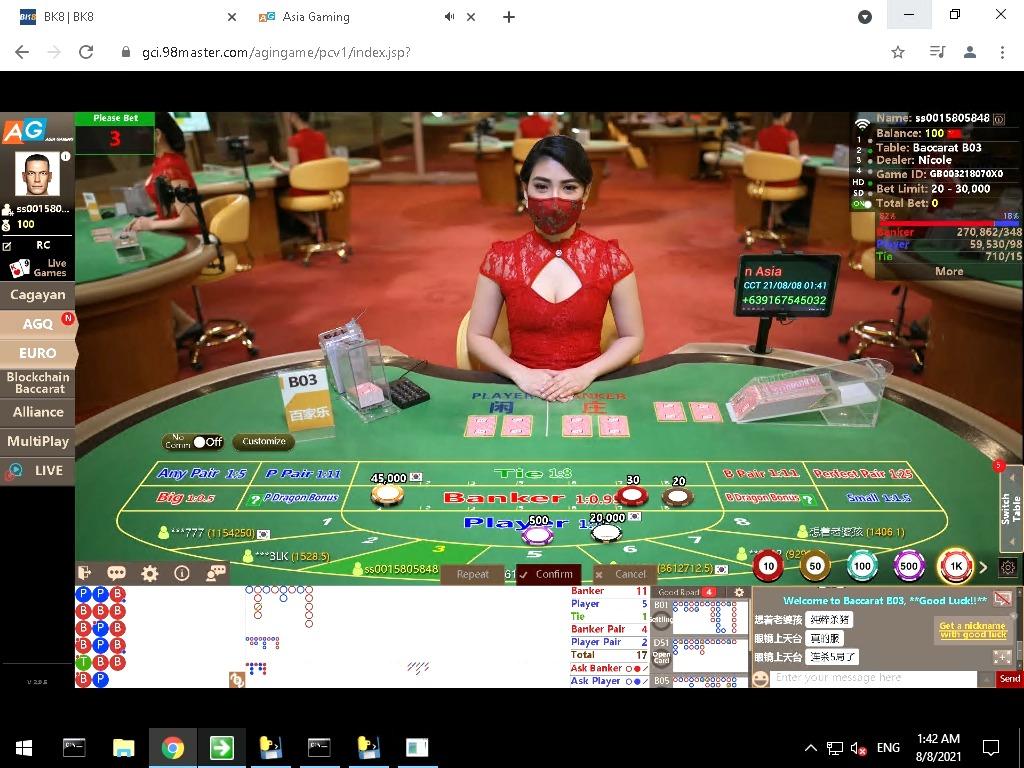Screen dimensions: 1024x768
Task: Click the expand chat window icon
Action: (x=1002, y=657)
